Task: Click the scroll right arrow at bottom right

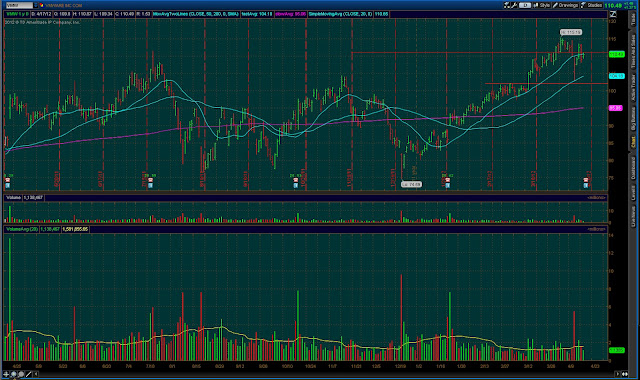Action: point(617,374)
